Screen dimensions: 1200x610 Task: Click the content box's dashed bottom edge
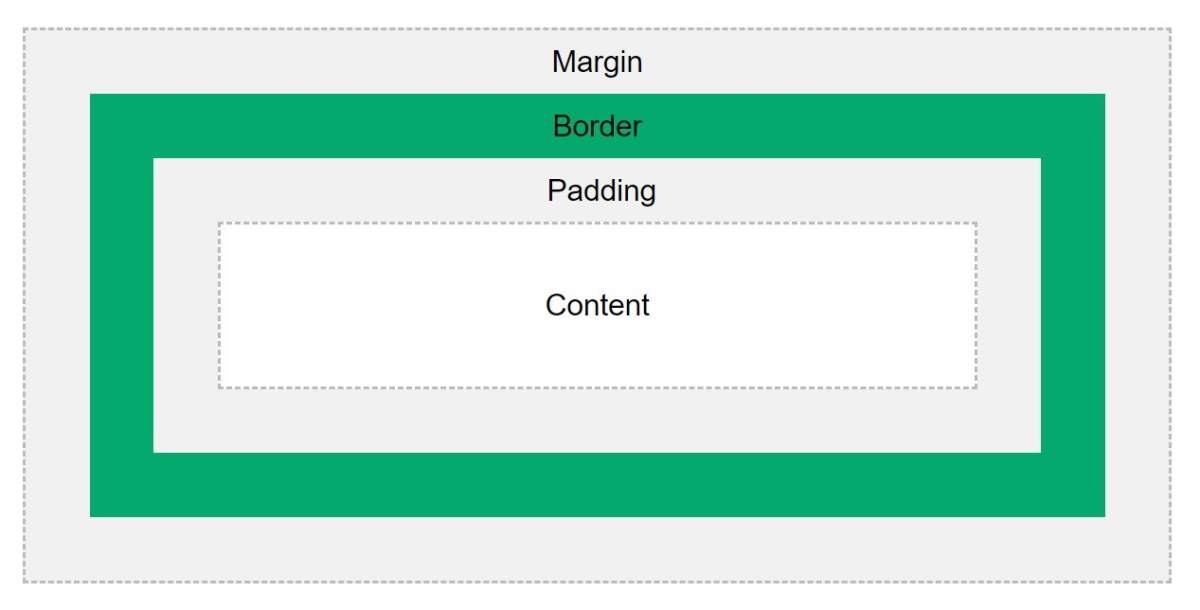597,387
